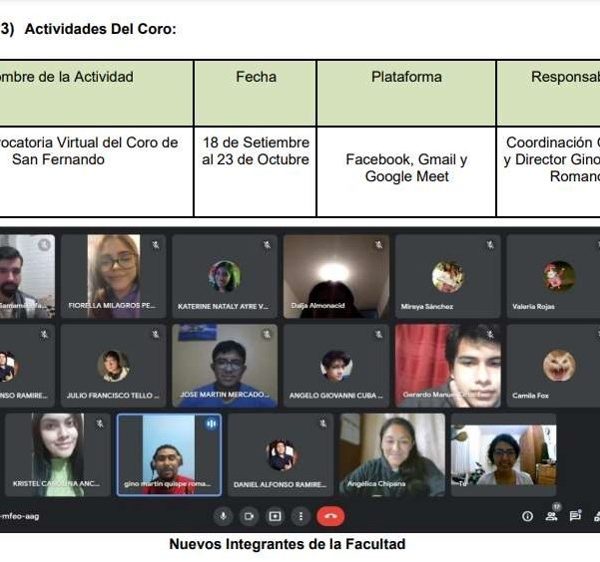Click 'KATERINE NATALY AYRE V...' name label
This screenshot has width=600, height=562.
tap(223, 306)
